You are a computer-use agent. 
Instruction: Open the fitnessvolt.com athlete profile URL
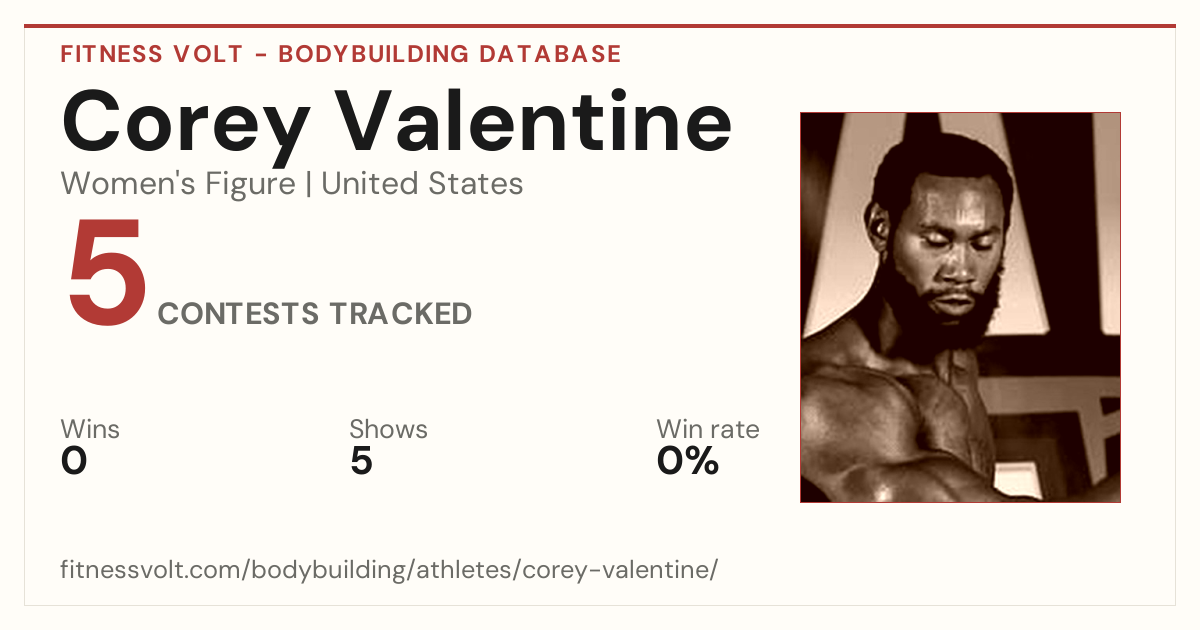click(x=389, y=571)
